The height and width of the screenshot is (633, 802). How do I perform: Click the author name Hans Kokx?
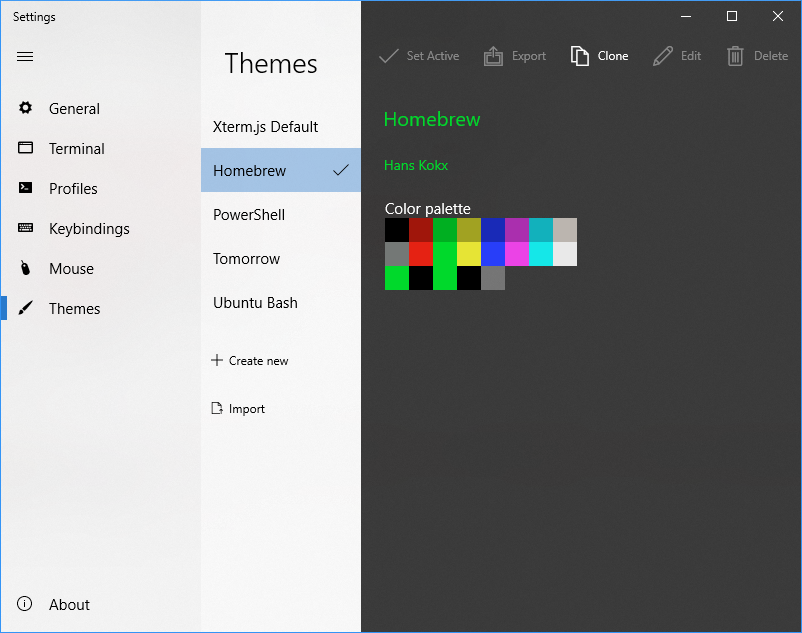(x=416, y=165)
